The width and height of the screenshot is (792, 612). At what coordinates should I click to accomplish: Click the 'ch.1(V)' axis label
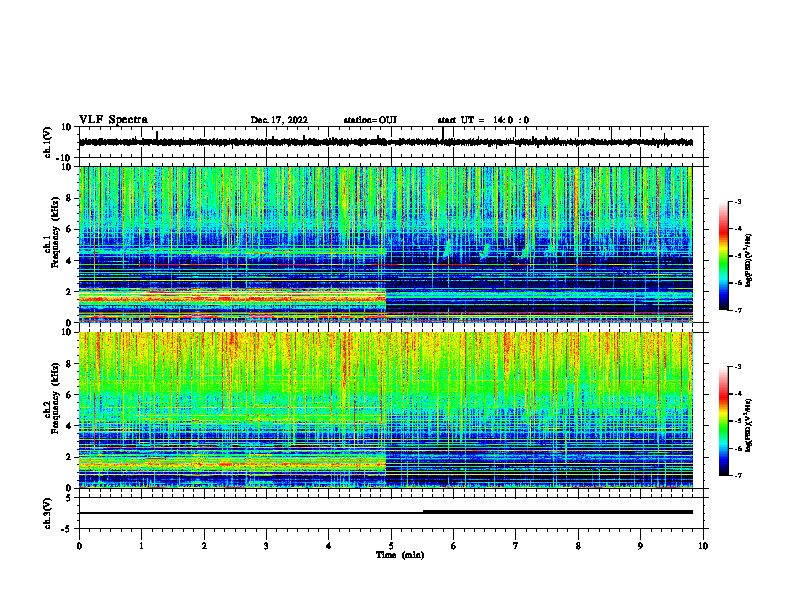48,142
